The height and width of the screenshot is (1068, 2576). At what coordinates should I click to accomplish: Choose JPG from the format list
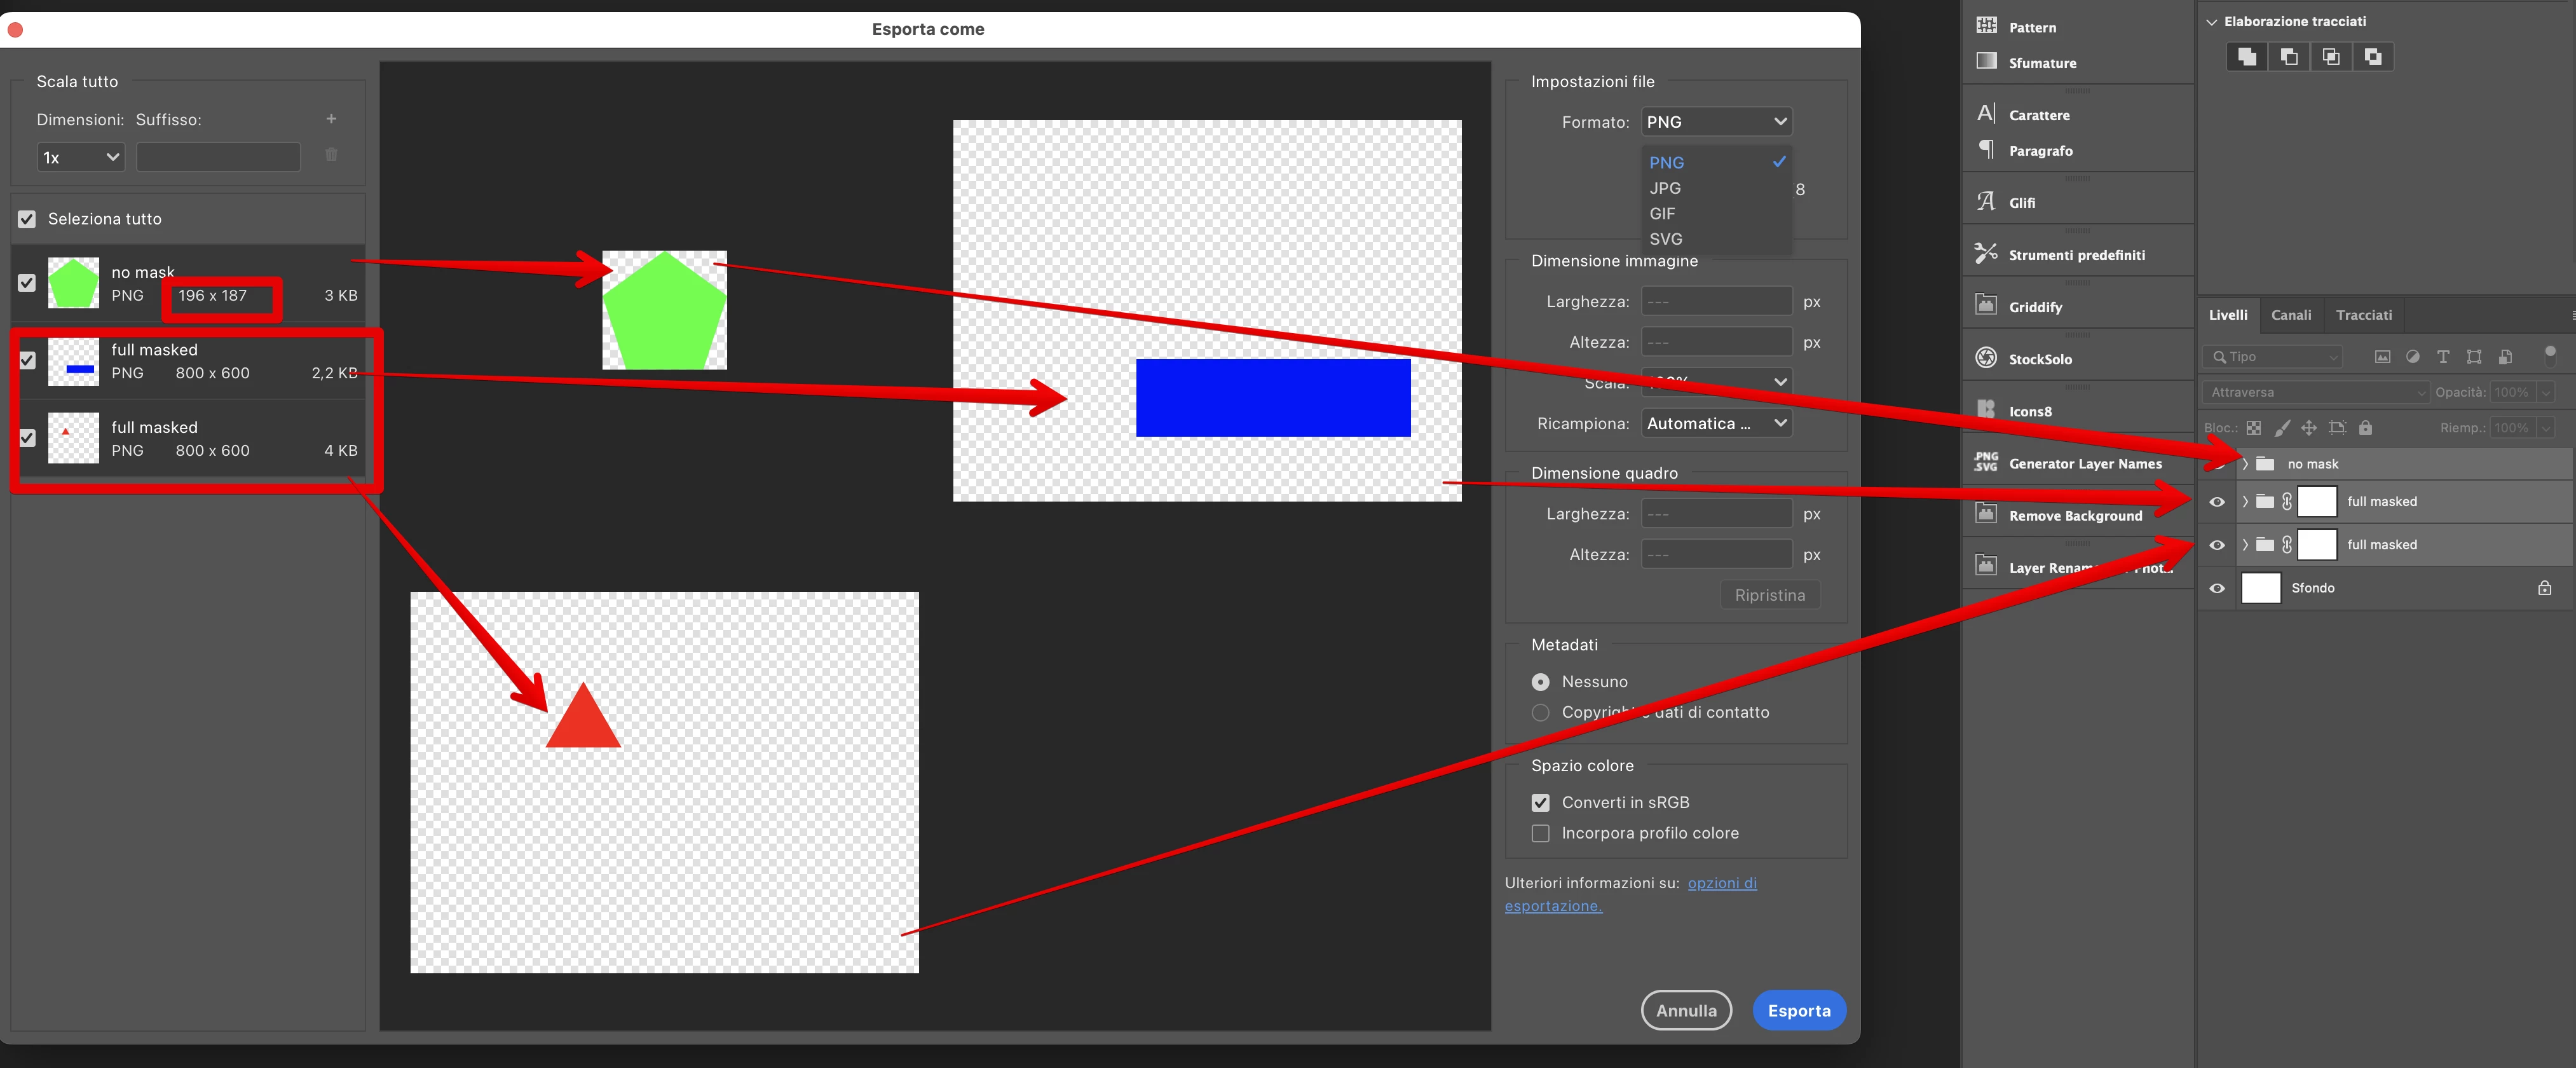1717,188
